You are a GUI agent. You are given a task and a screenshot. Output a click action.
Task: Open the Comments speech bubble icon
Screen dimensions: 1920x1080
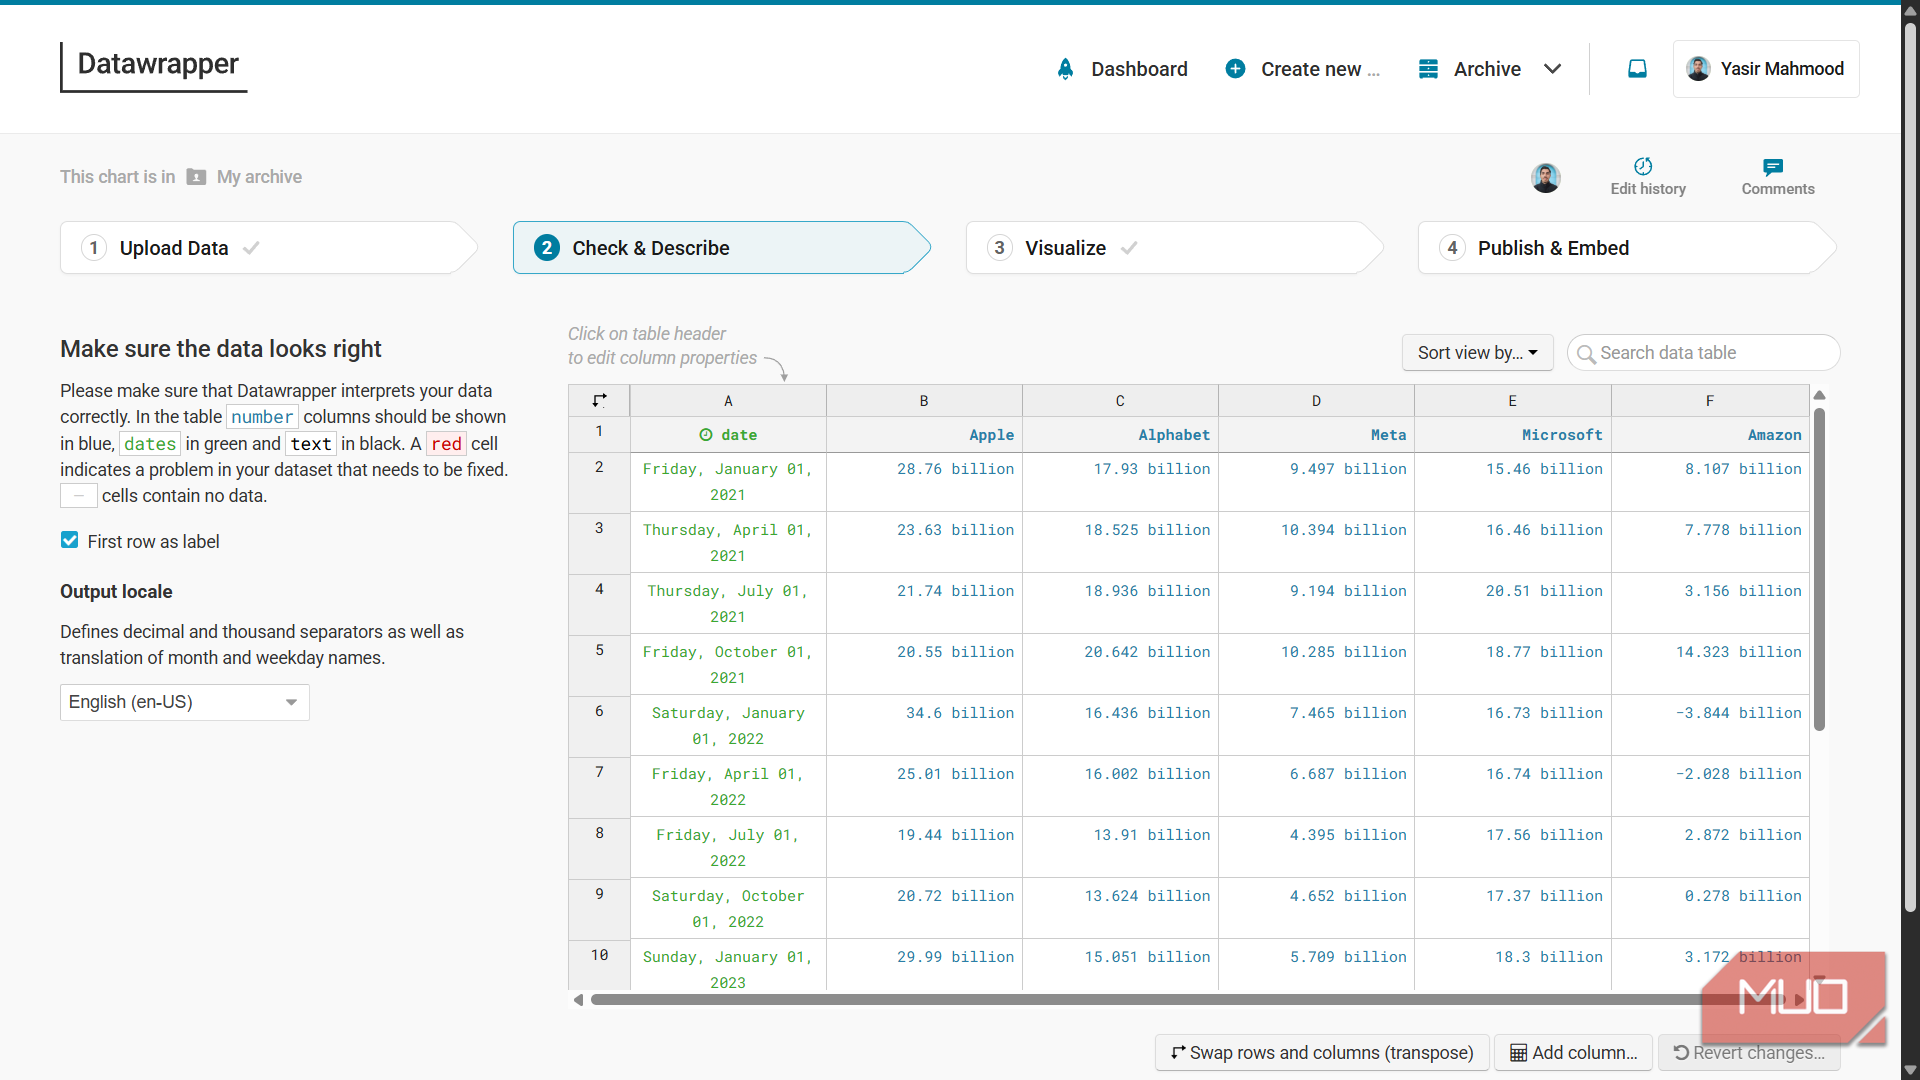(1772, 167)
